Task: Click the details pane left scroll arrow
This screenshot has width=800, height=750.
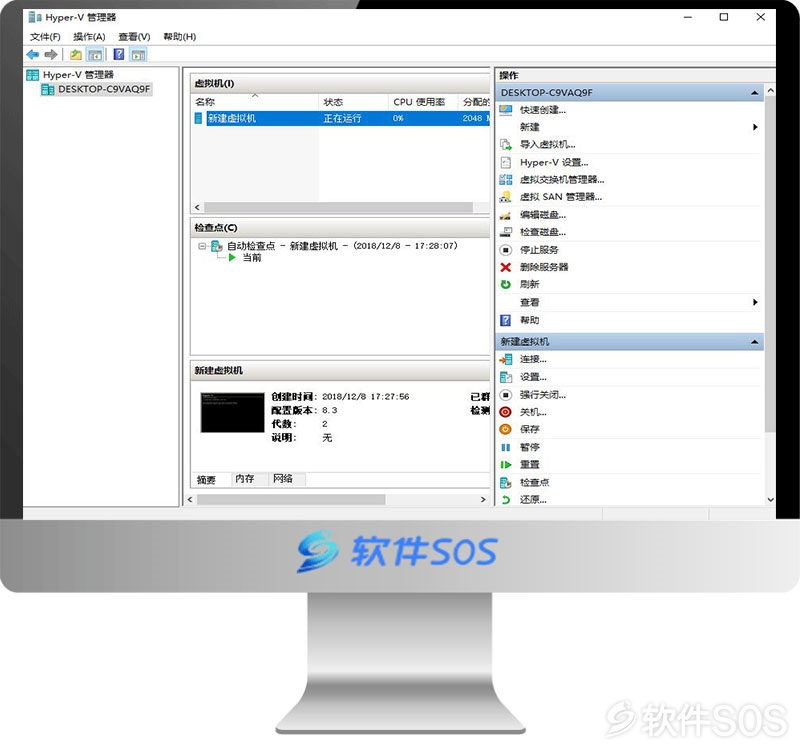Action: [190, 499]
